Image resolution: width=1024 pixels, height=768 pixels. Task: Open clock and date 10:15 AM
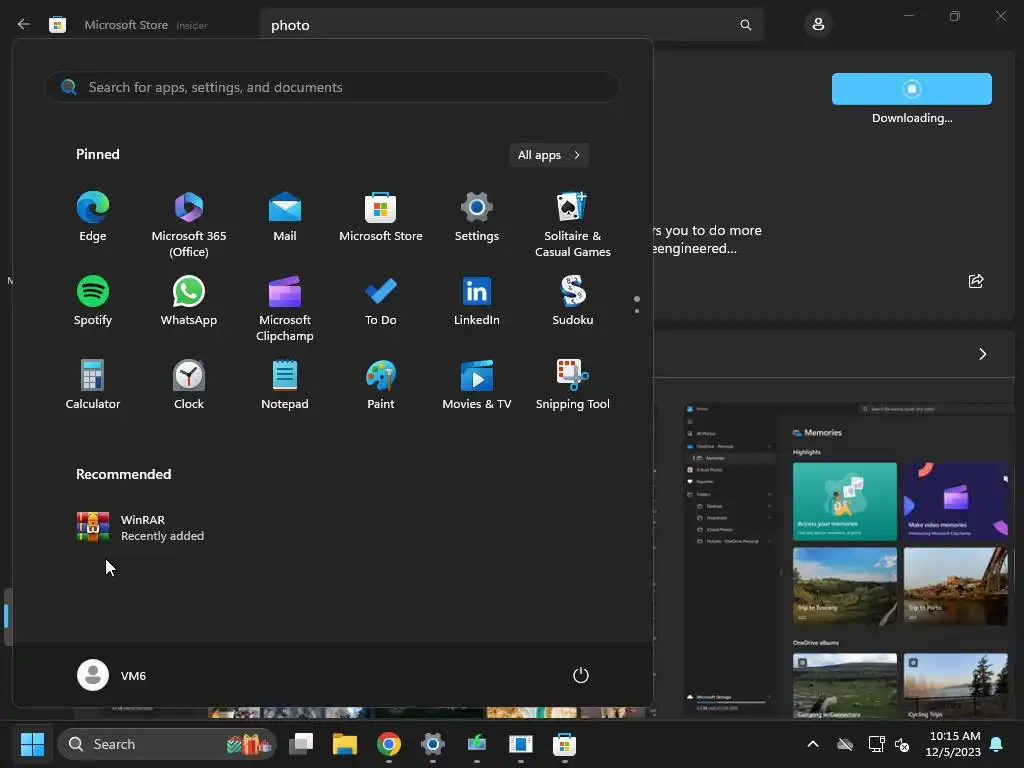point(953,744)
